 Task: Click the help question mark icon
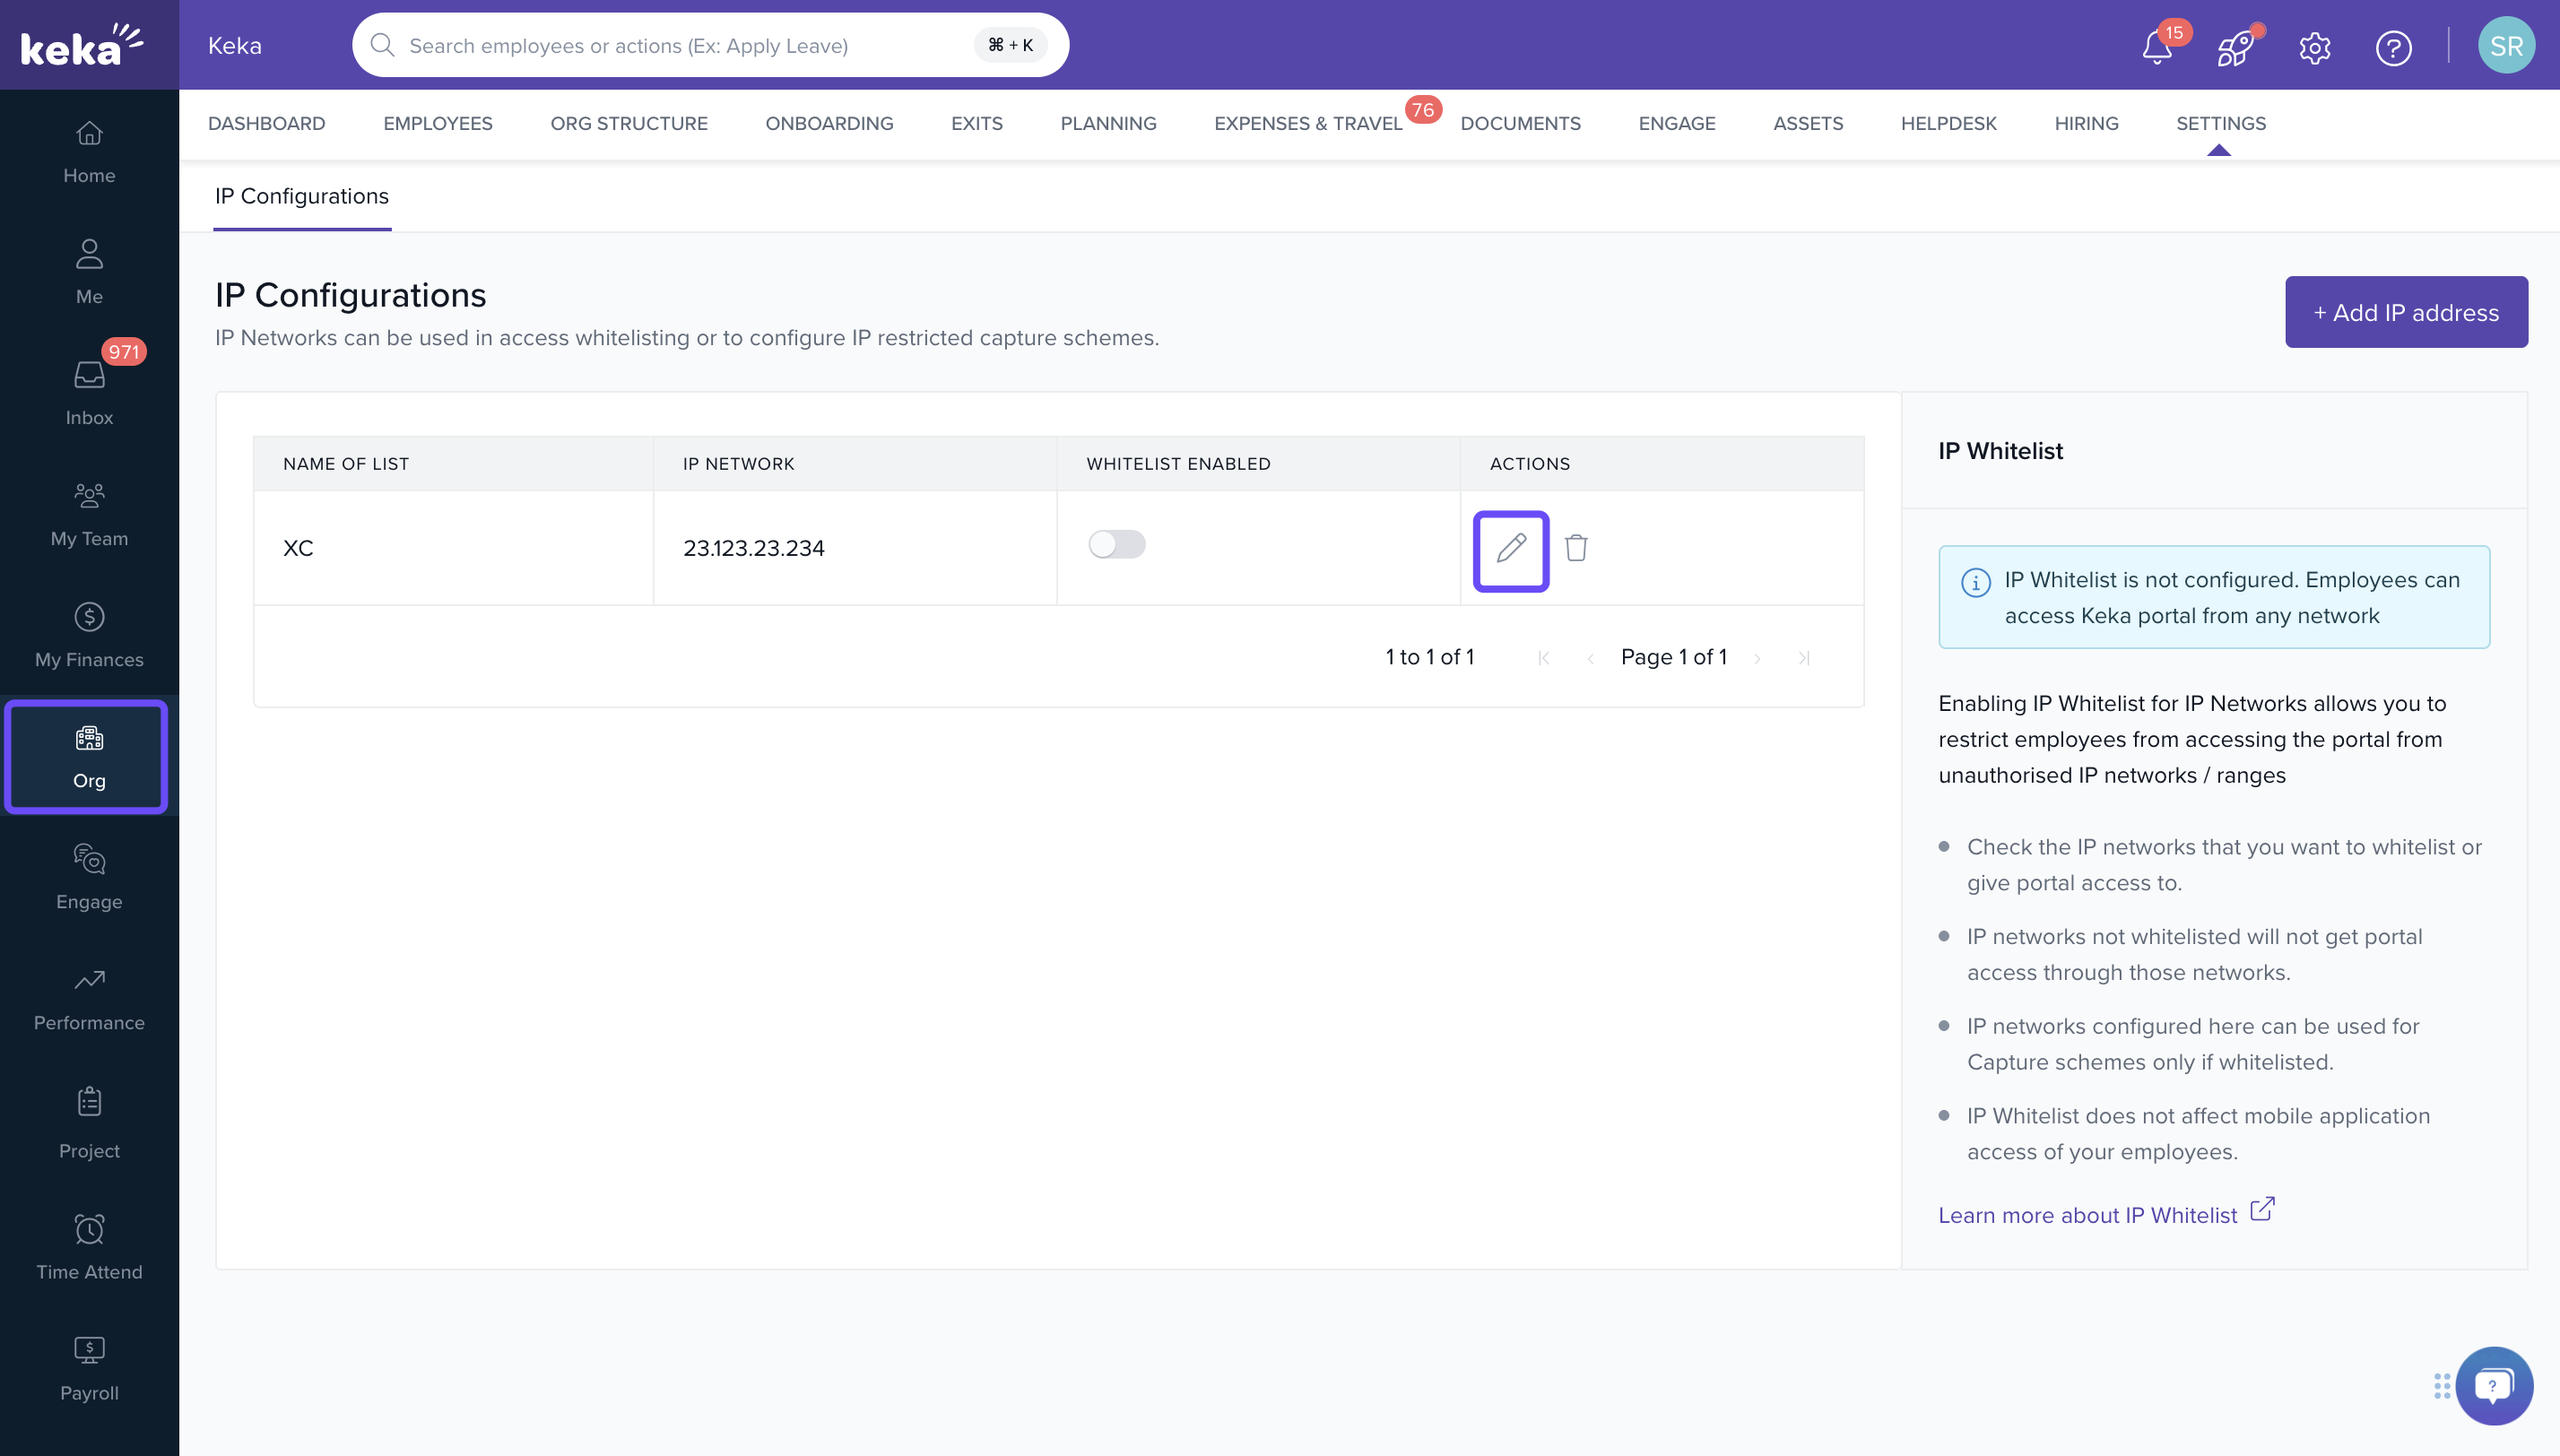point(2393,47)
